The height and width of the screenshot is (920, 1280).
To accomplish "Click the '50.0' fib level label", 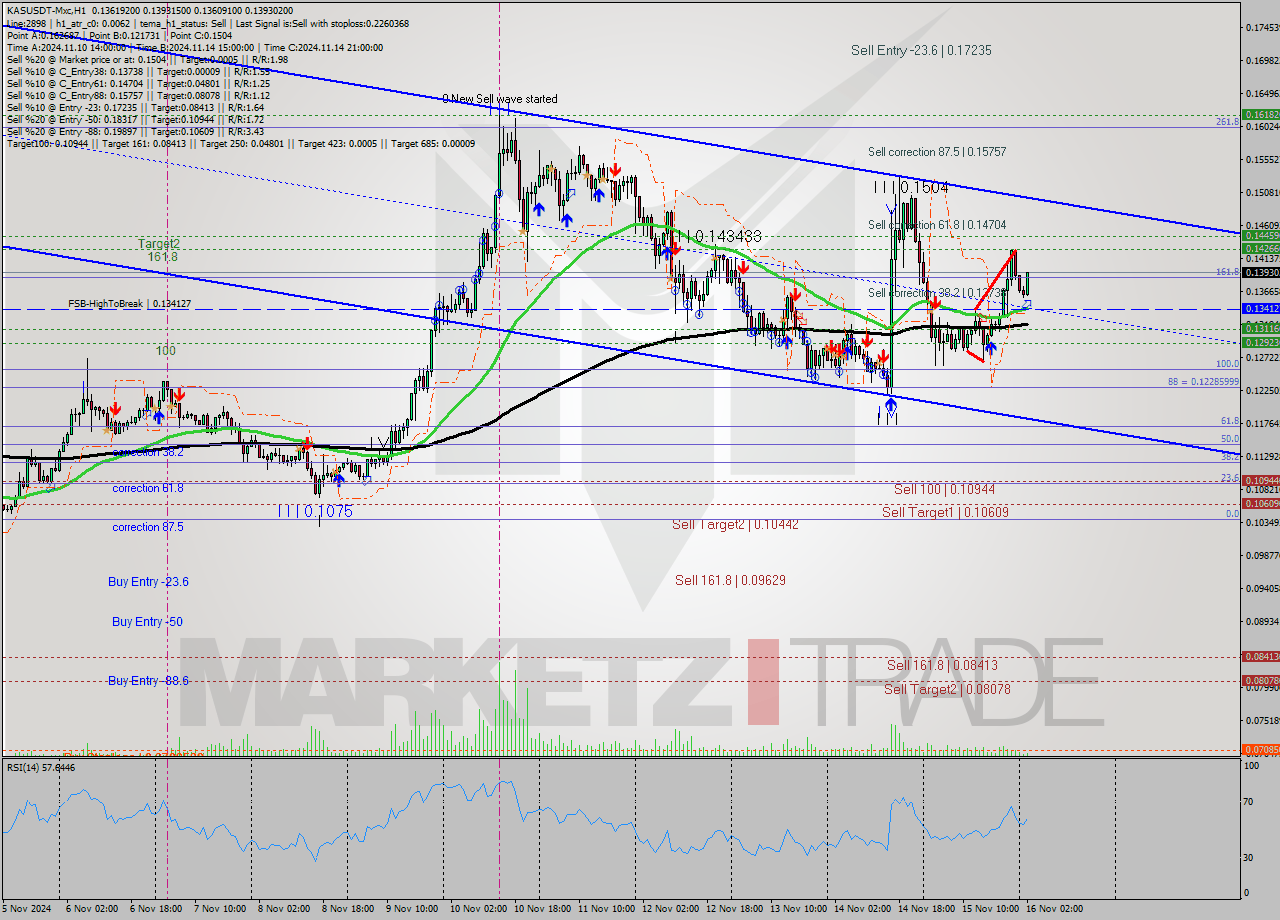I will 1230,438.
